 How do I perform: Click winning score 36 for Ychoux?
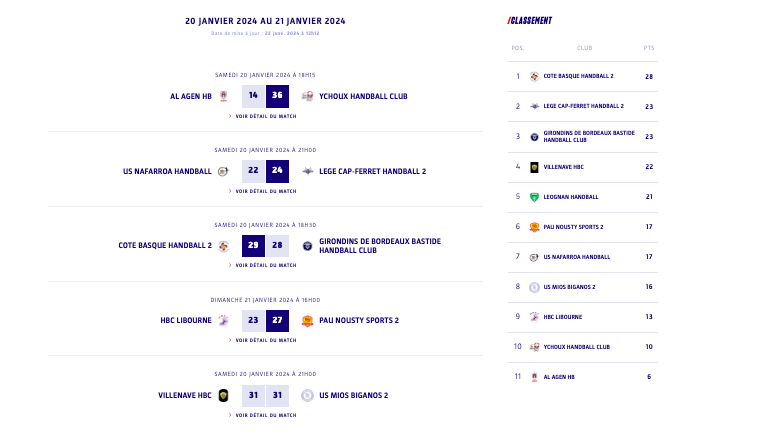click(x=277, y=96)
